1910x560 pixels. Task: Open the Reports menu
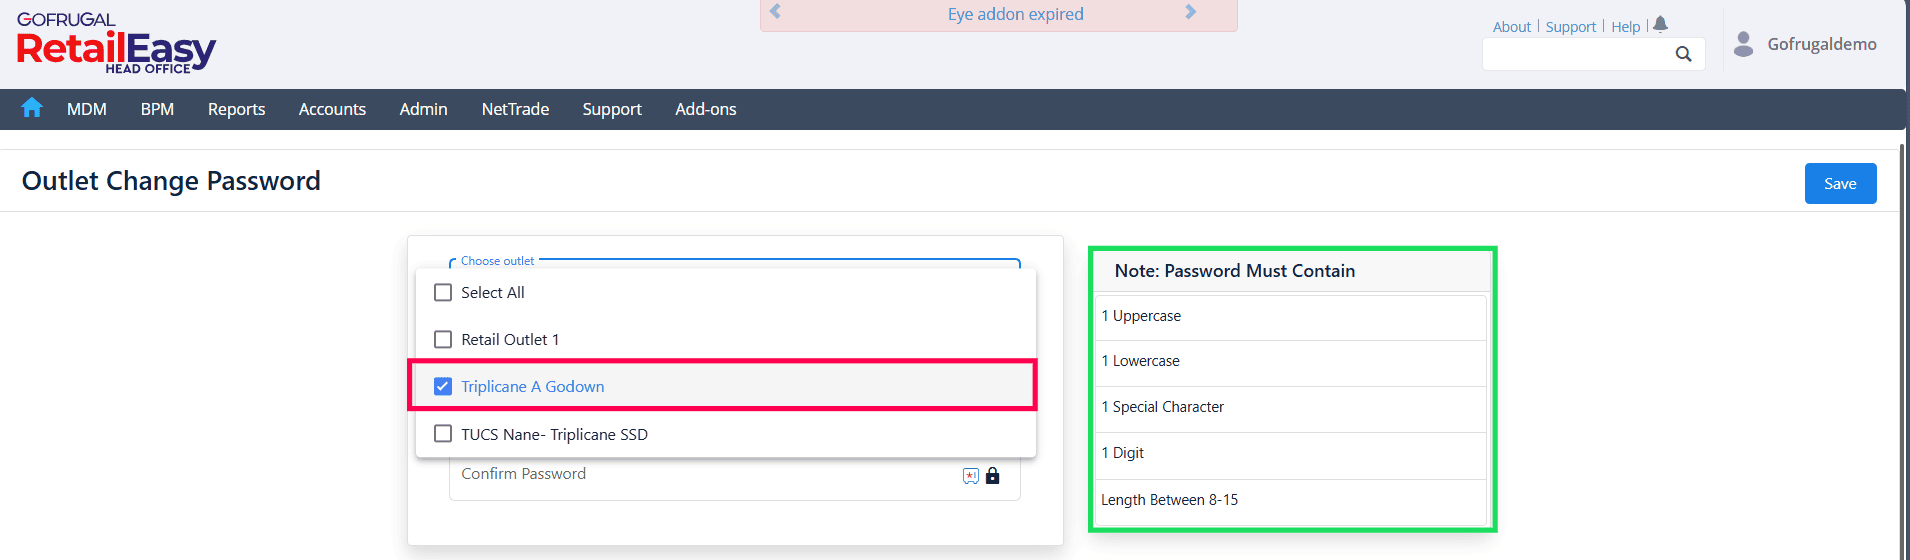coord(236,109)
